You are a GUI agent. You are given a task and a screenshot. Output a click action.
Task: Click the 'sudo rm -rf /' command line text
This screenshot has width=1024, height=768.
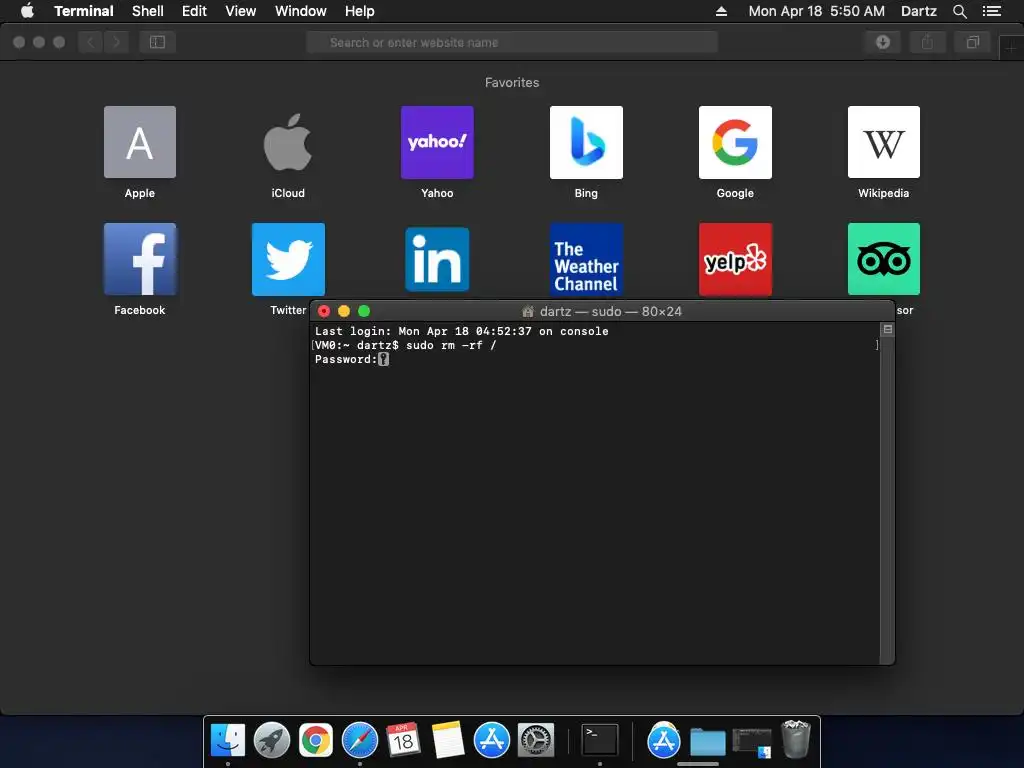[451, 345]
